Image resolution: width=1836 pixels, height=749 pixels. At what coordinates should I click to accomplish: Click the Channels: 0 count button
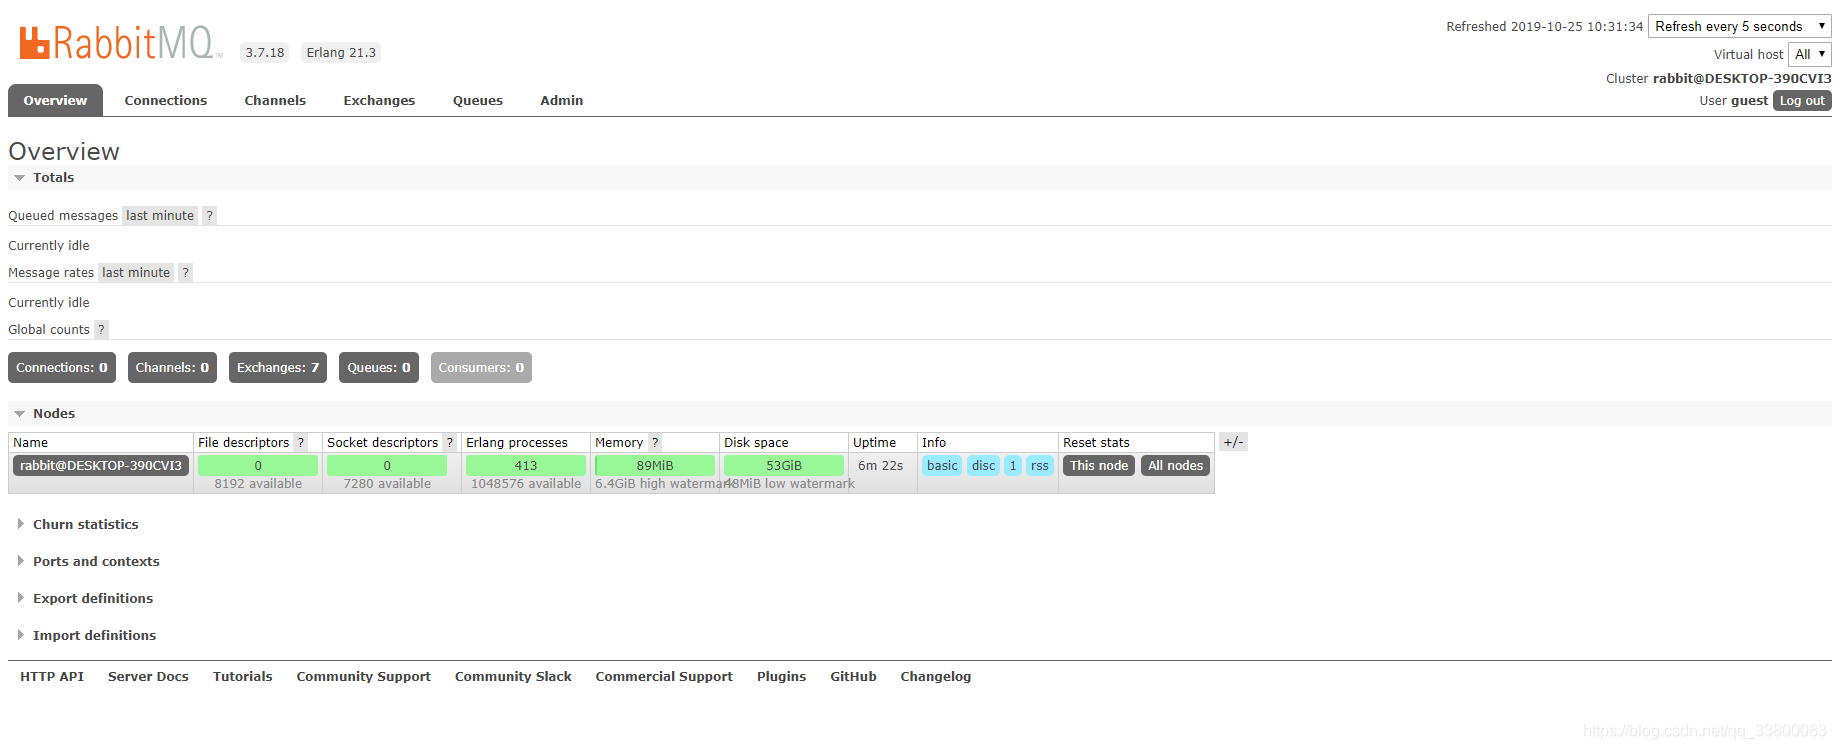pos(172,368)
